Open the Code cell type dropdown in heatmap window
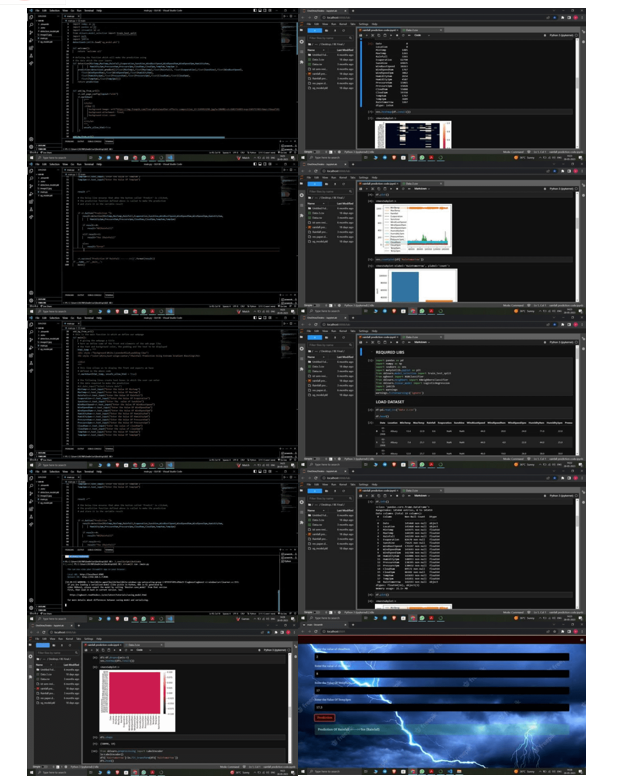The image size is (620, 779). click(x=144, y=650)
